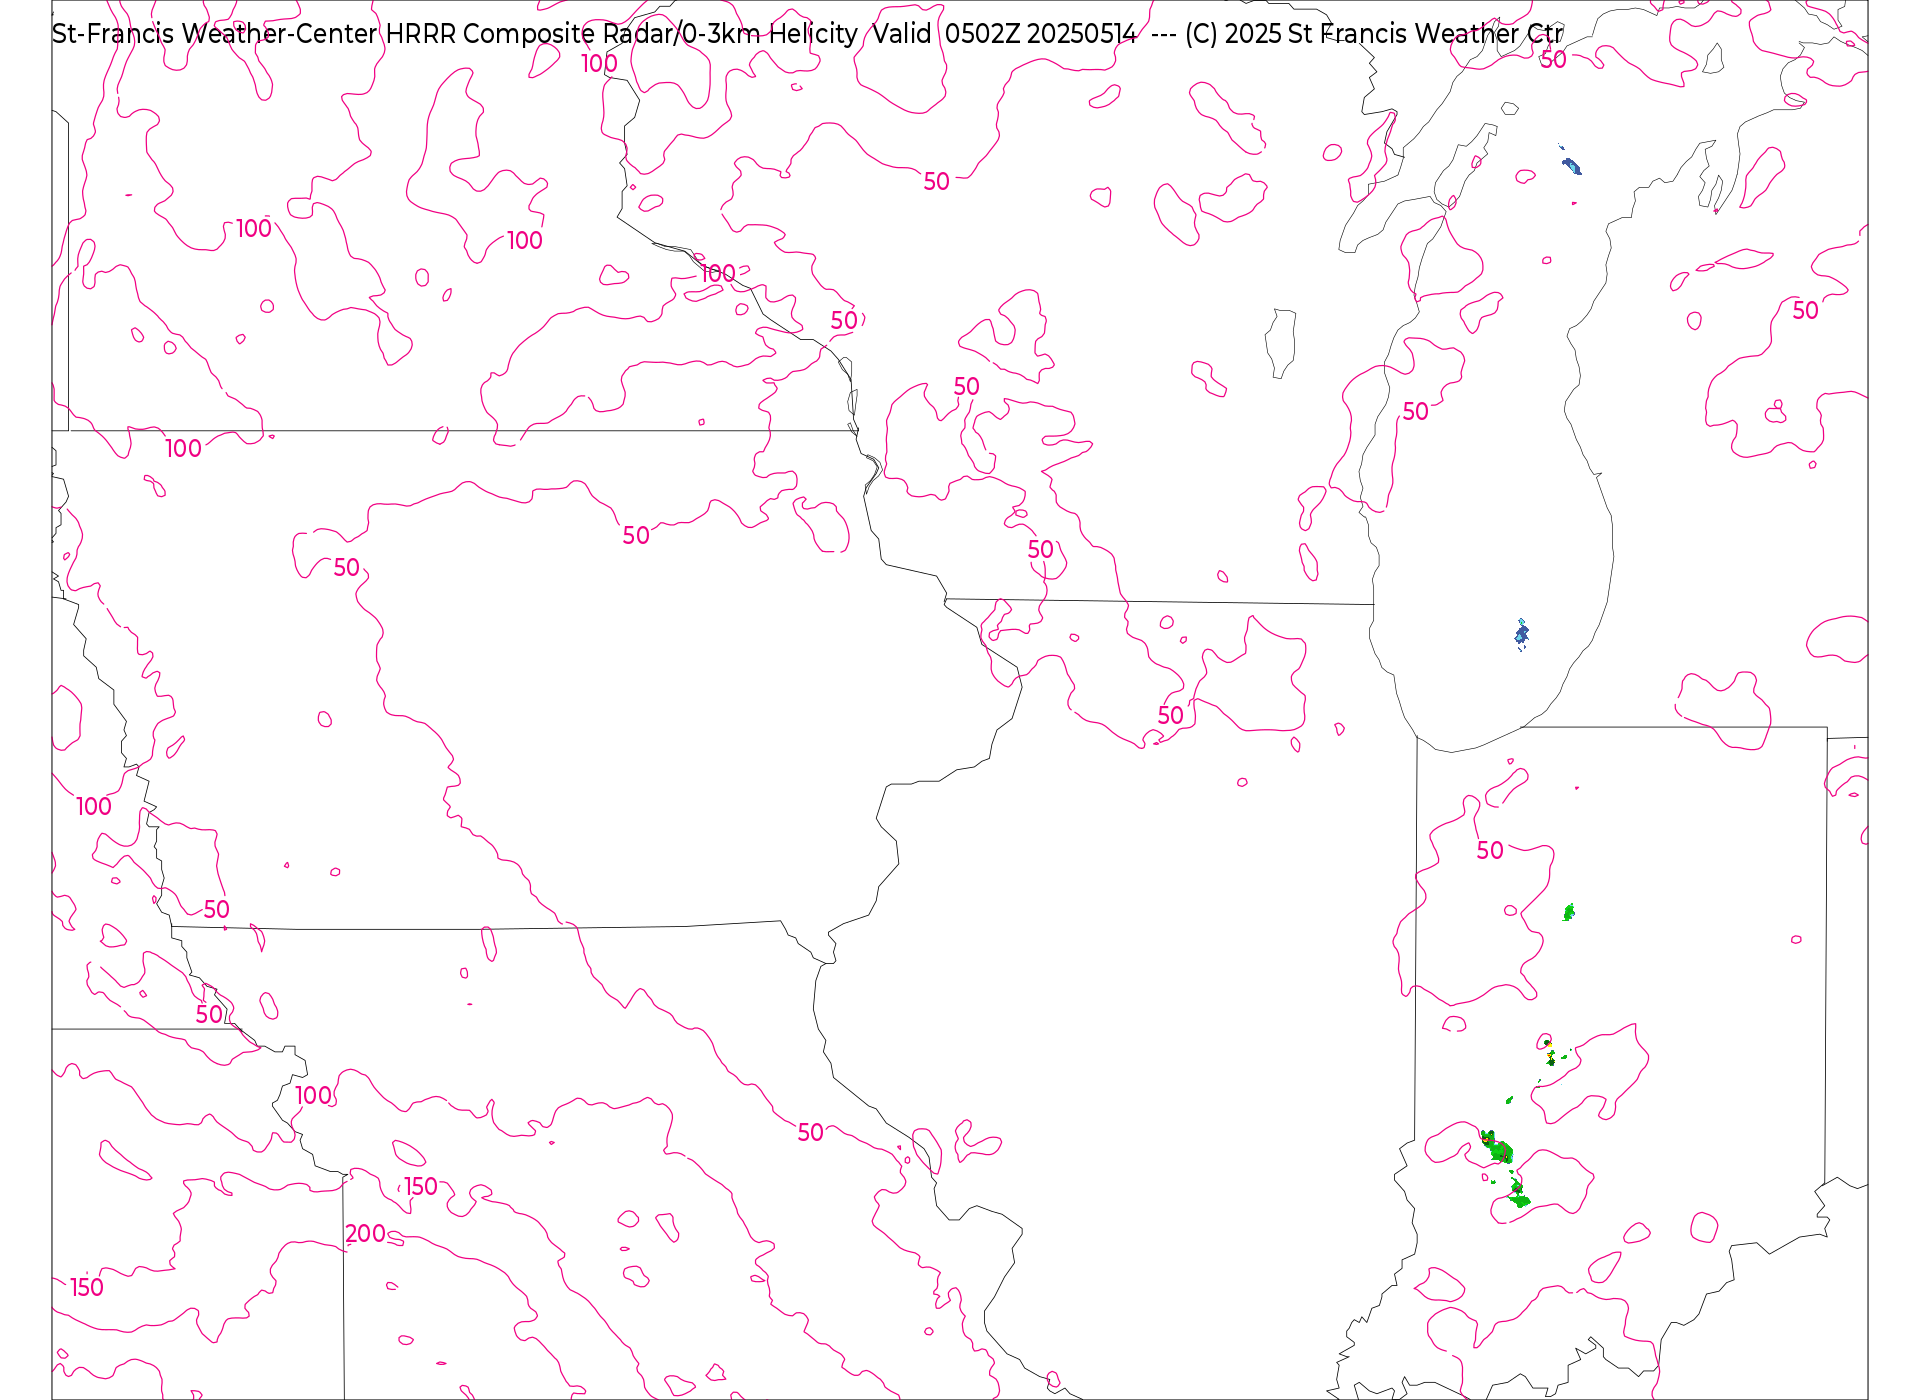The width and height of the screenshot is (1920, 1400).
Task: Click the "(C) 2025 St Francis Weather Ctr" copyright text
Action: tap(1374, 34)
